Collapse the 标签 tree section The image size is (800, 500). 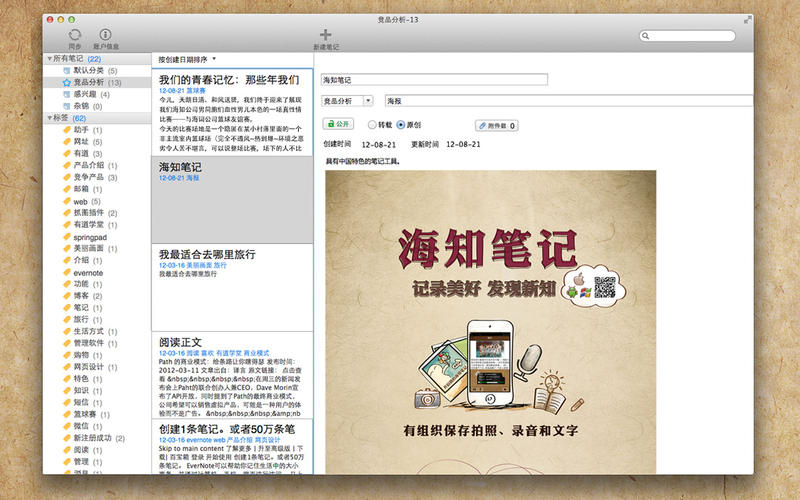[49, 118]
